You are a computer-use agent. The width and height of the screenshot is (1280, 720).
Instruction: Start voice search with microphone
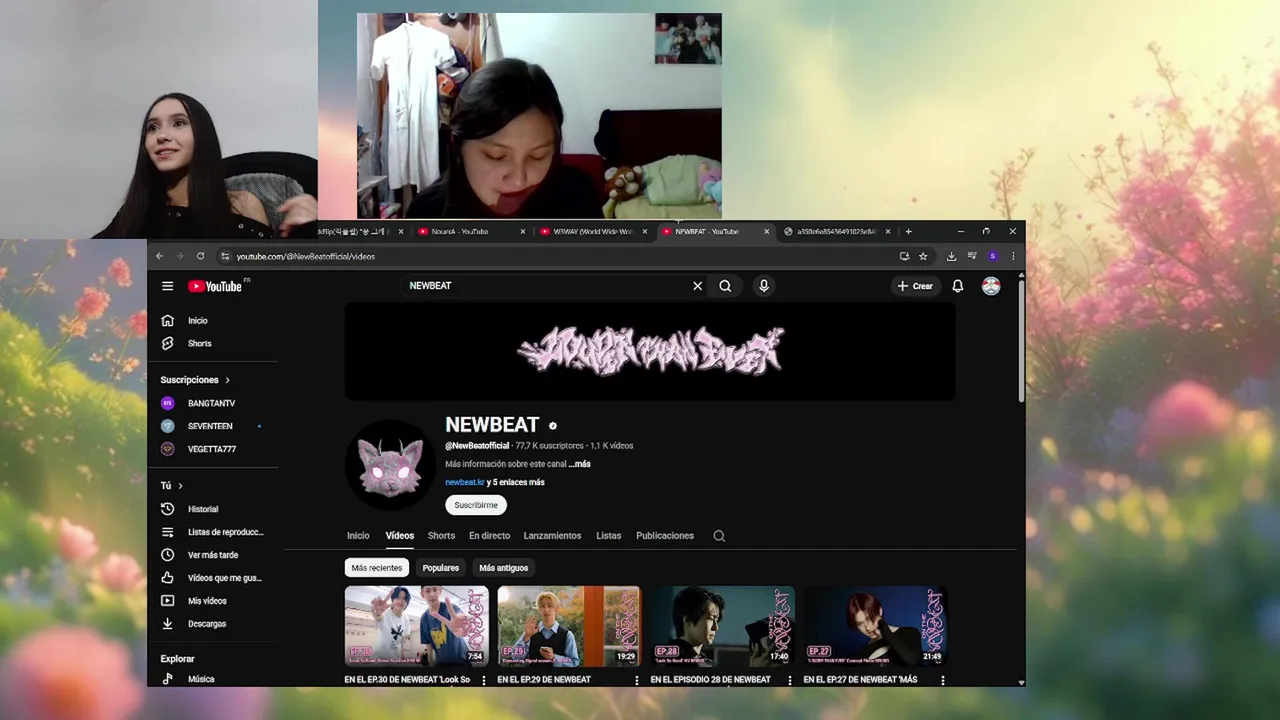(764, 286)
